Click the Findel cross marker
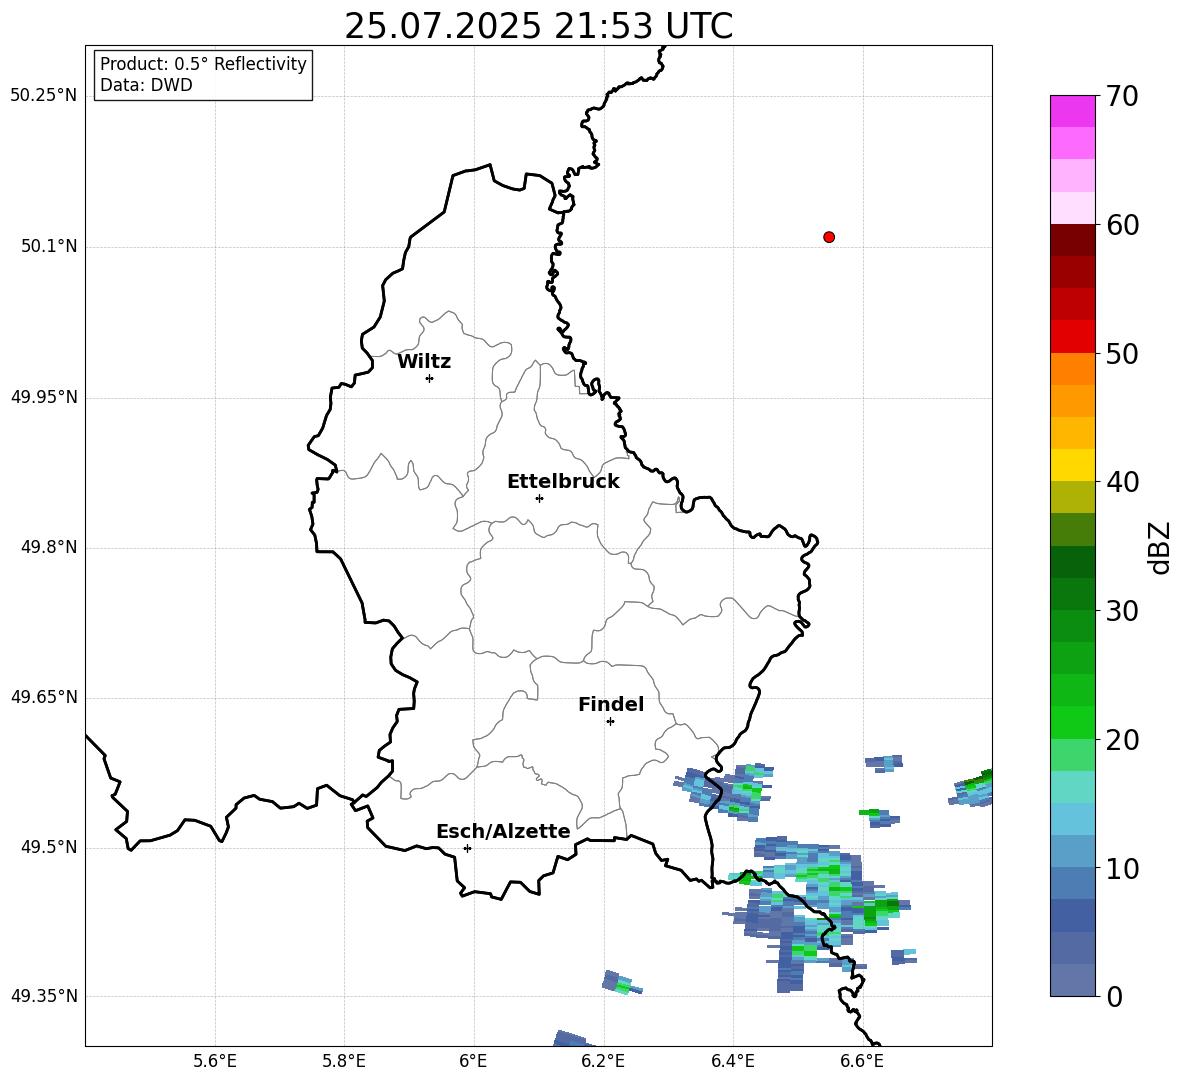 point(610,722)
